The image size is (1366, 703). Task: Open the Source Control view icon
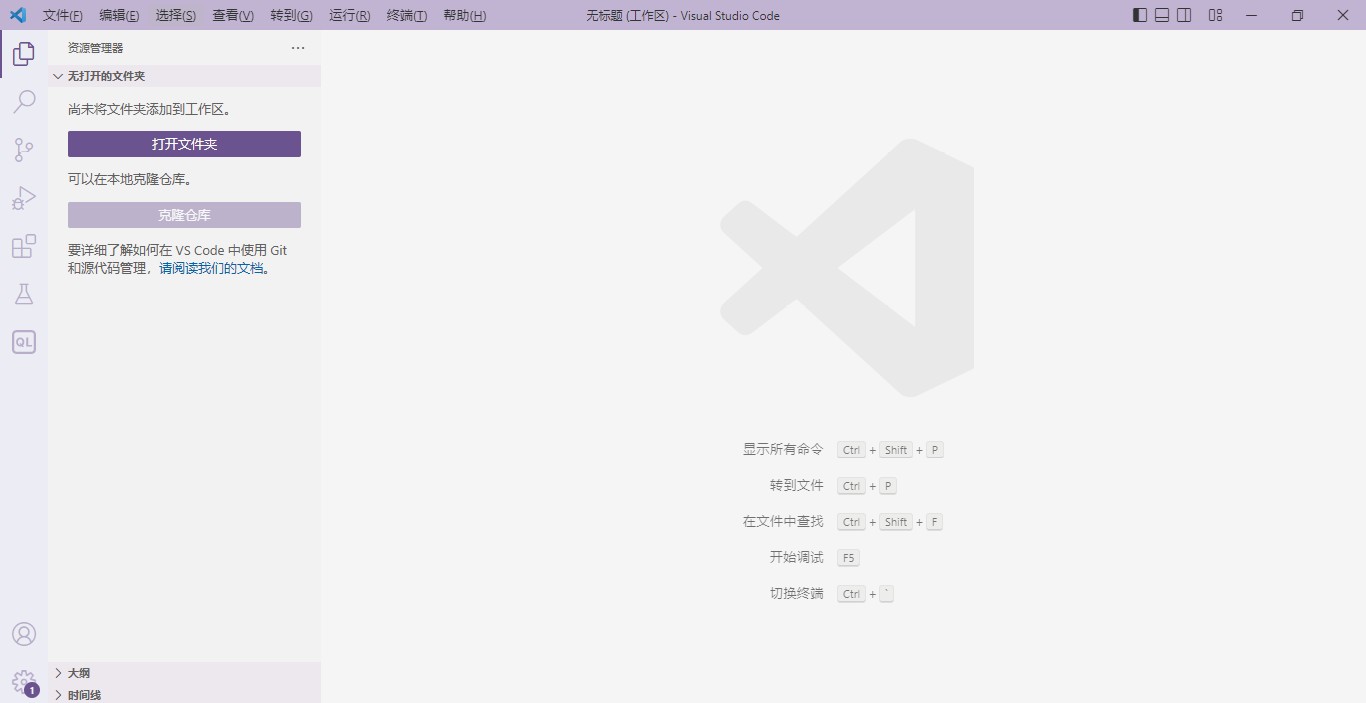tap(23, 150)
